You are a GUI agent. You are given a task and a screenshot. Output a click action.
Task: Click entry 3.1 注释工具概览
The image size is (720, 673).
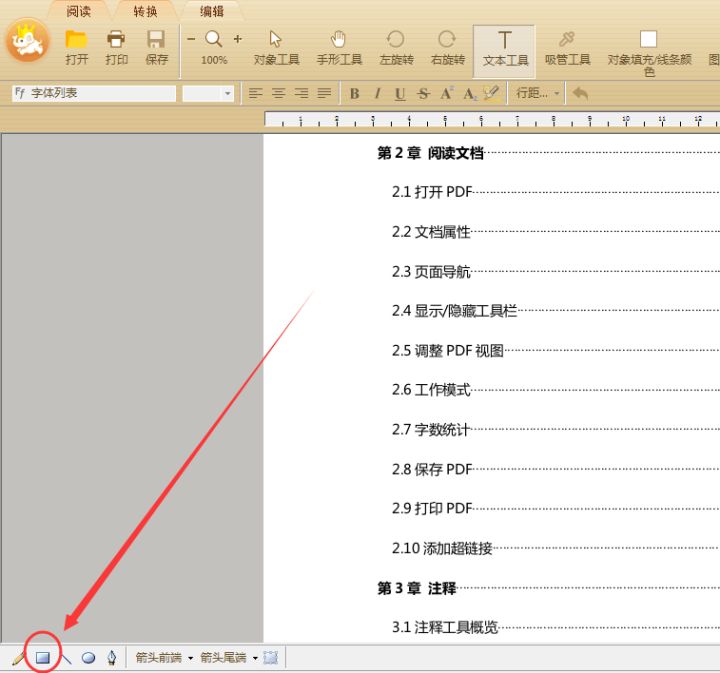pyautogui.click(x=445, y=627)
